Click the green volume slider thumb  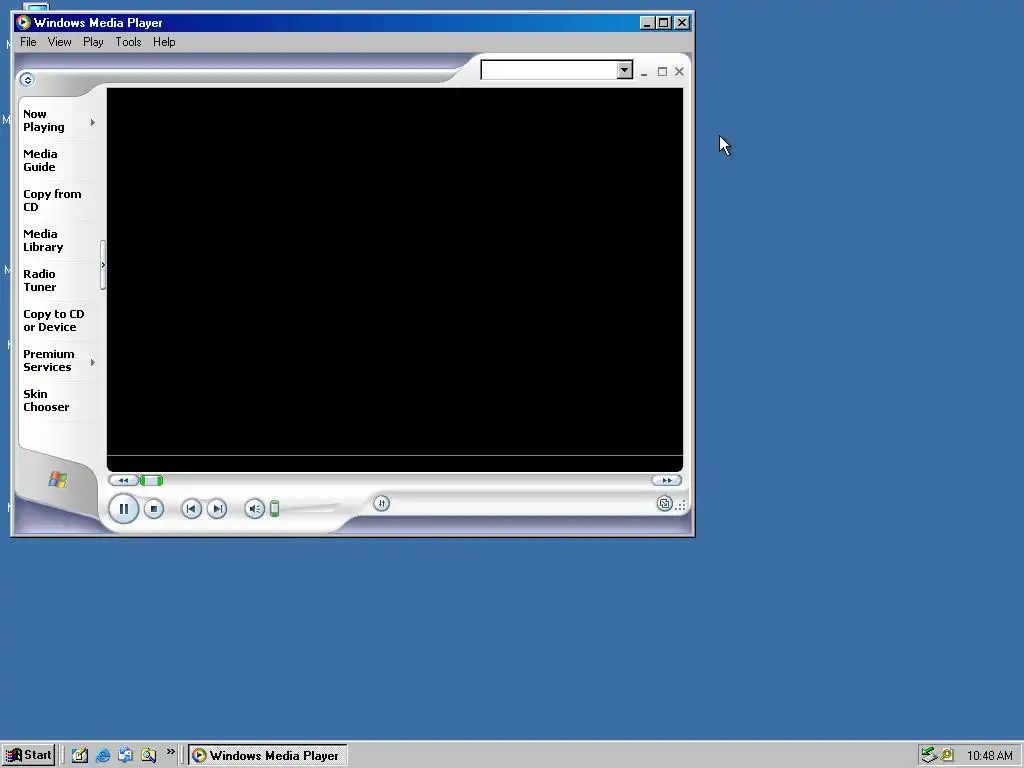(274, 509)
